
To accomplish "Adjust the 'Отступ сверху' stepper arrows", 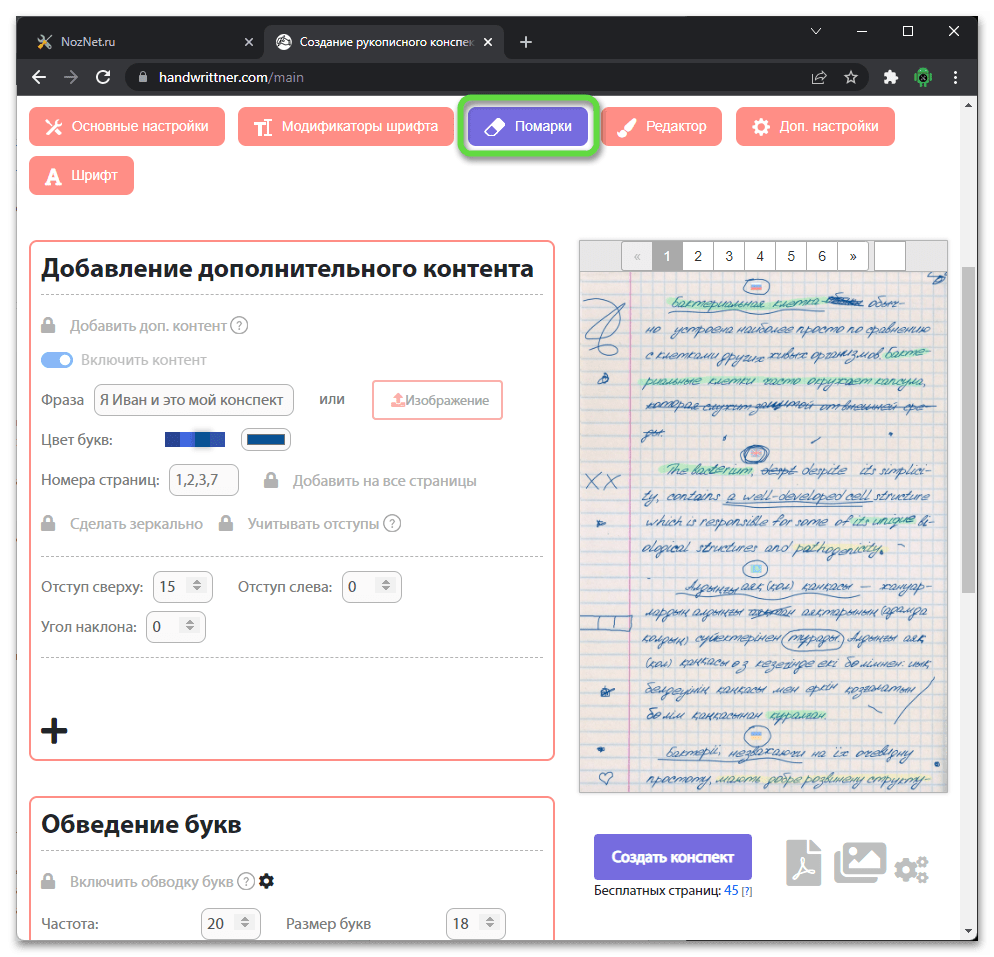I will coord(196,587).
